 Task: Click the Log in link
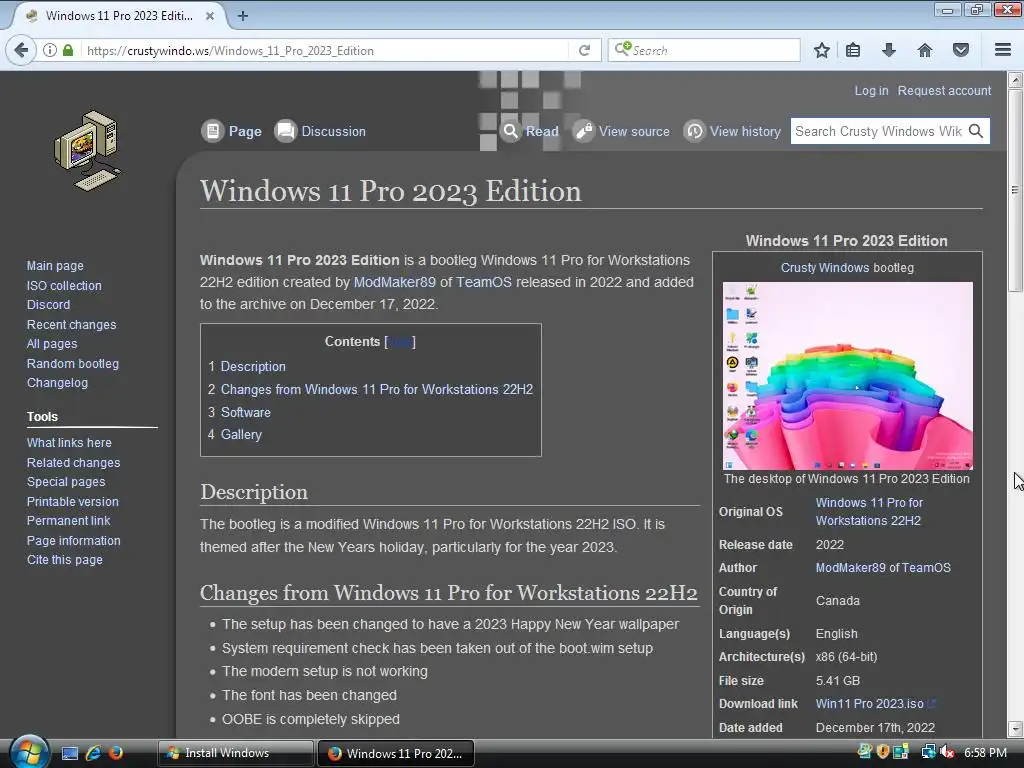pos(871,91)
